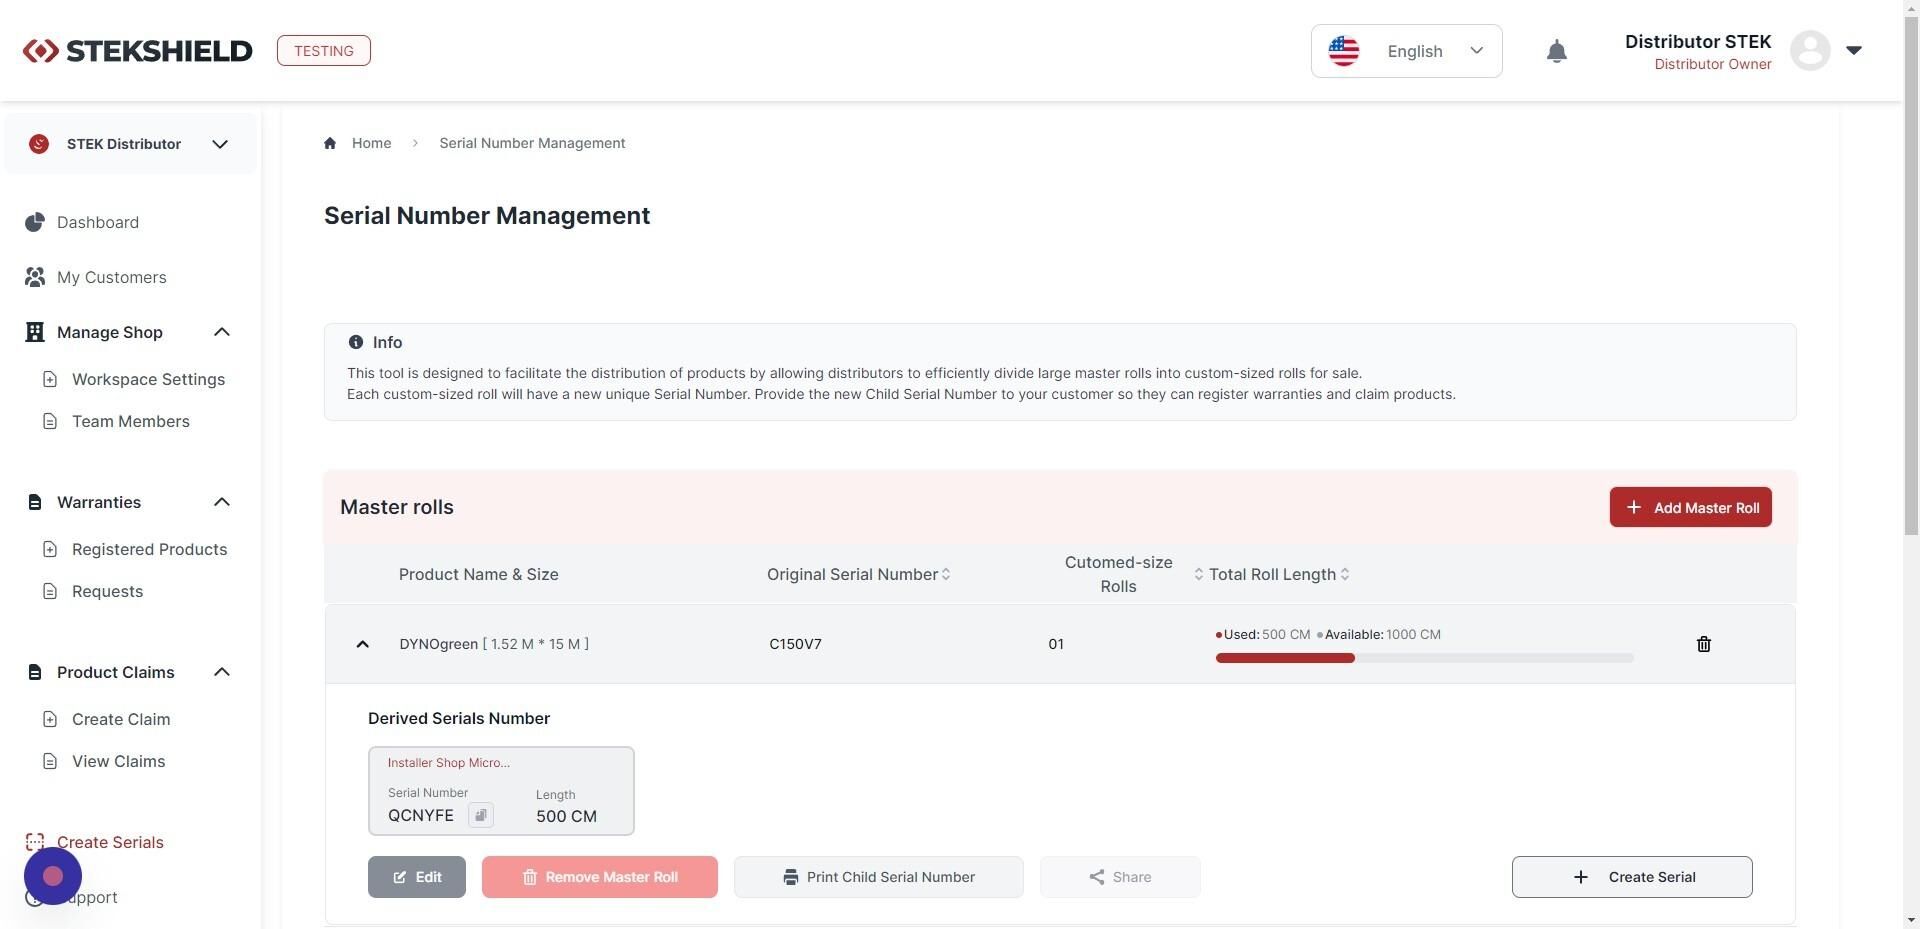Click Remove Master Roll button

(x=600, y=877)
